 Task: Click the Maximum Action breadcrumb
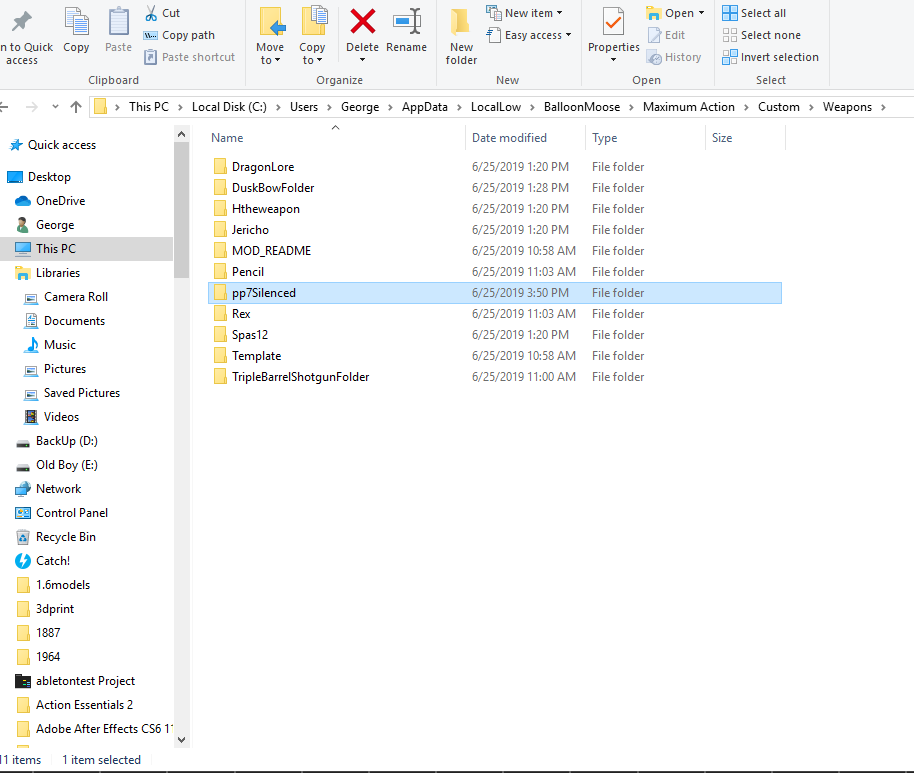pyautogui.click(x=688, y=107)
